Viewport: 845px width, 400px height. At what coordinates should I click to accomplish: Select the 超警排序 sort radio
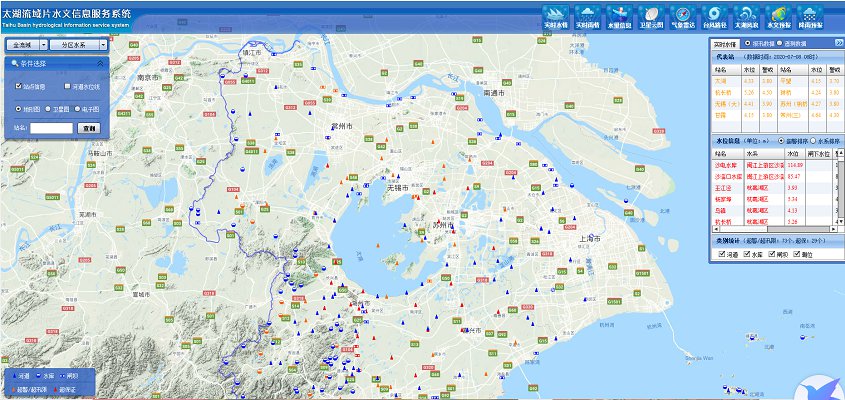(781, 140)
